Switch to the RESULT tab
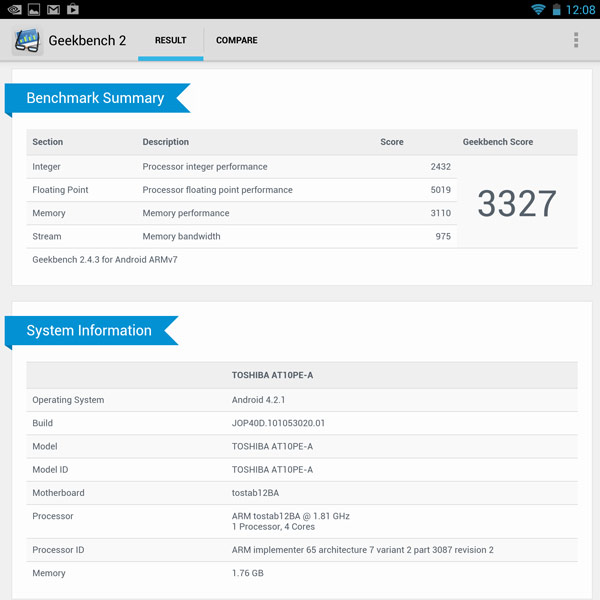Screen dimensions: 600x600 pos(171,41)
